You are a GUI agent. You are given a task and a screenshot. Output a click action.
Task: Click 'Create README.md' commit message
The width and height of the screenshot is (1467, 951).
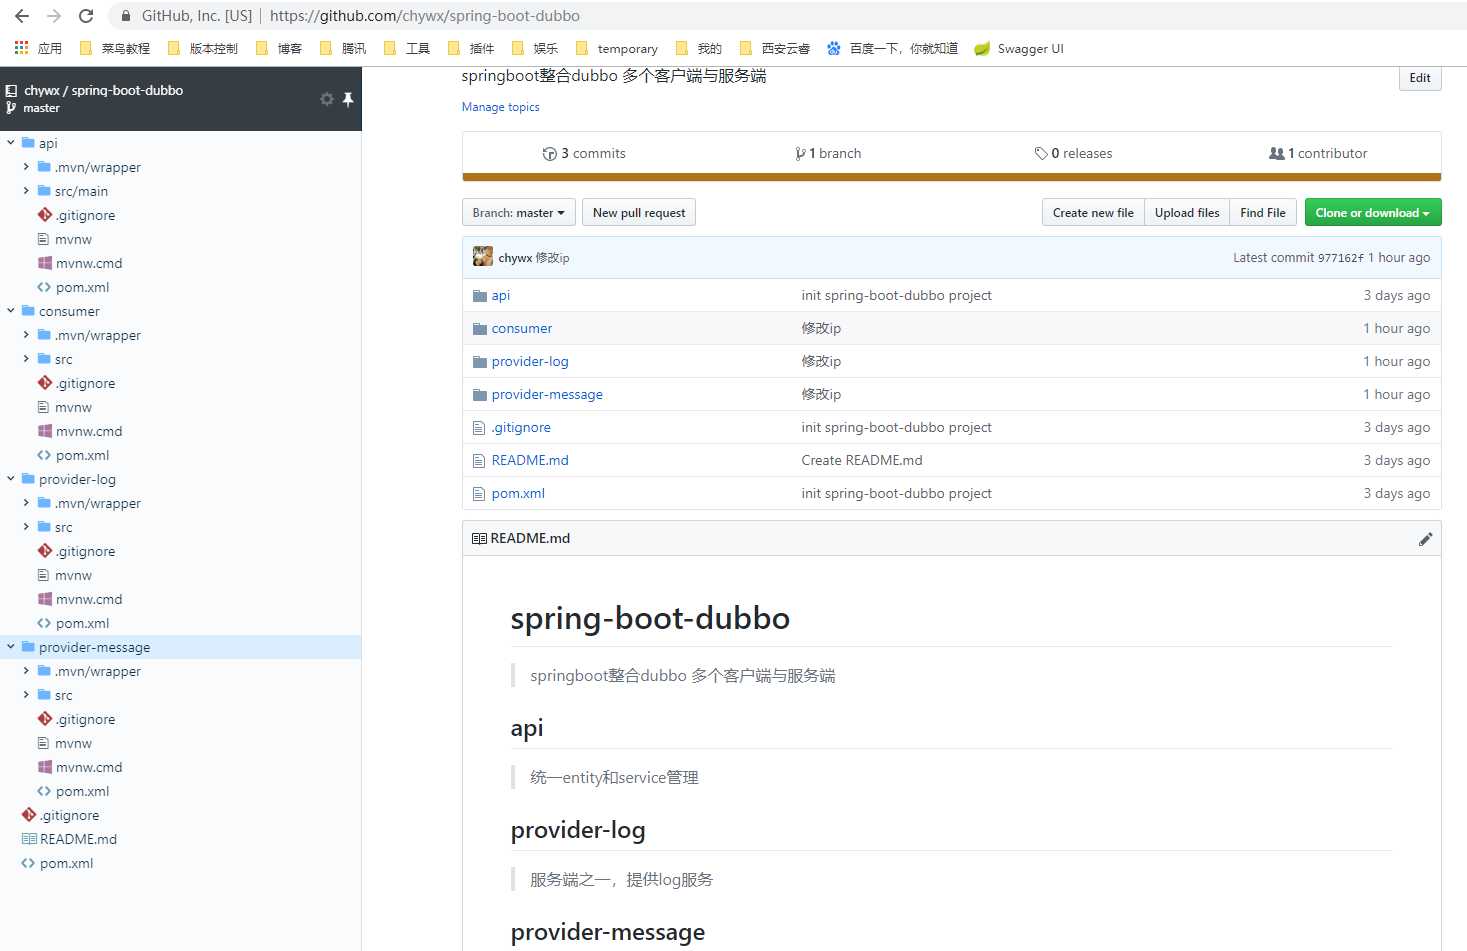[862, 461]
